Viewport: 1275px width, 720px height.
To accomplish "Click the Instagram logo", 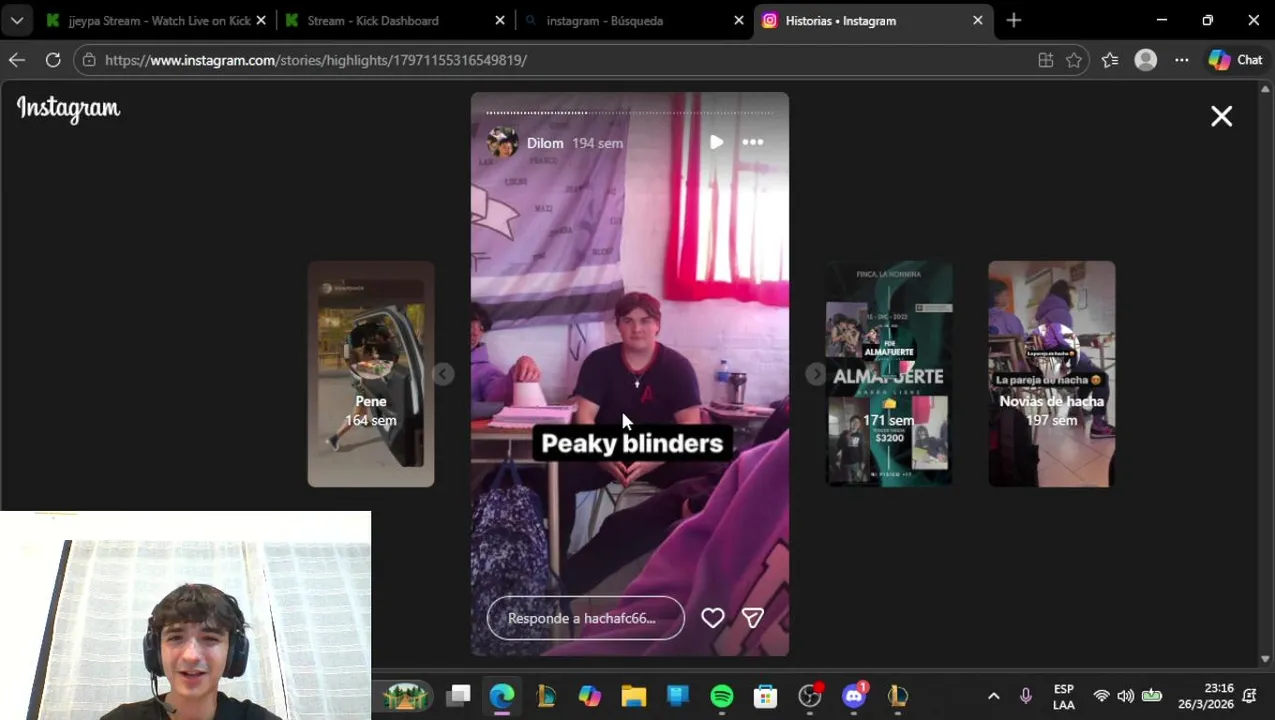I will click(x=68, y=108).
